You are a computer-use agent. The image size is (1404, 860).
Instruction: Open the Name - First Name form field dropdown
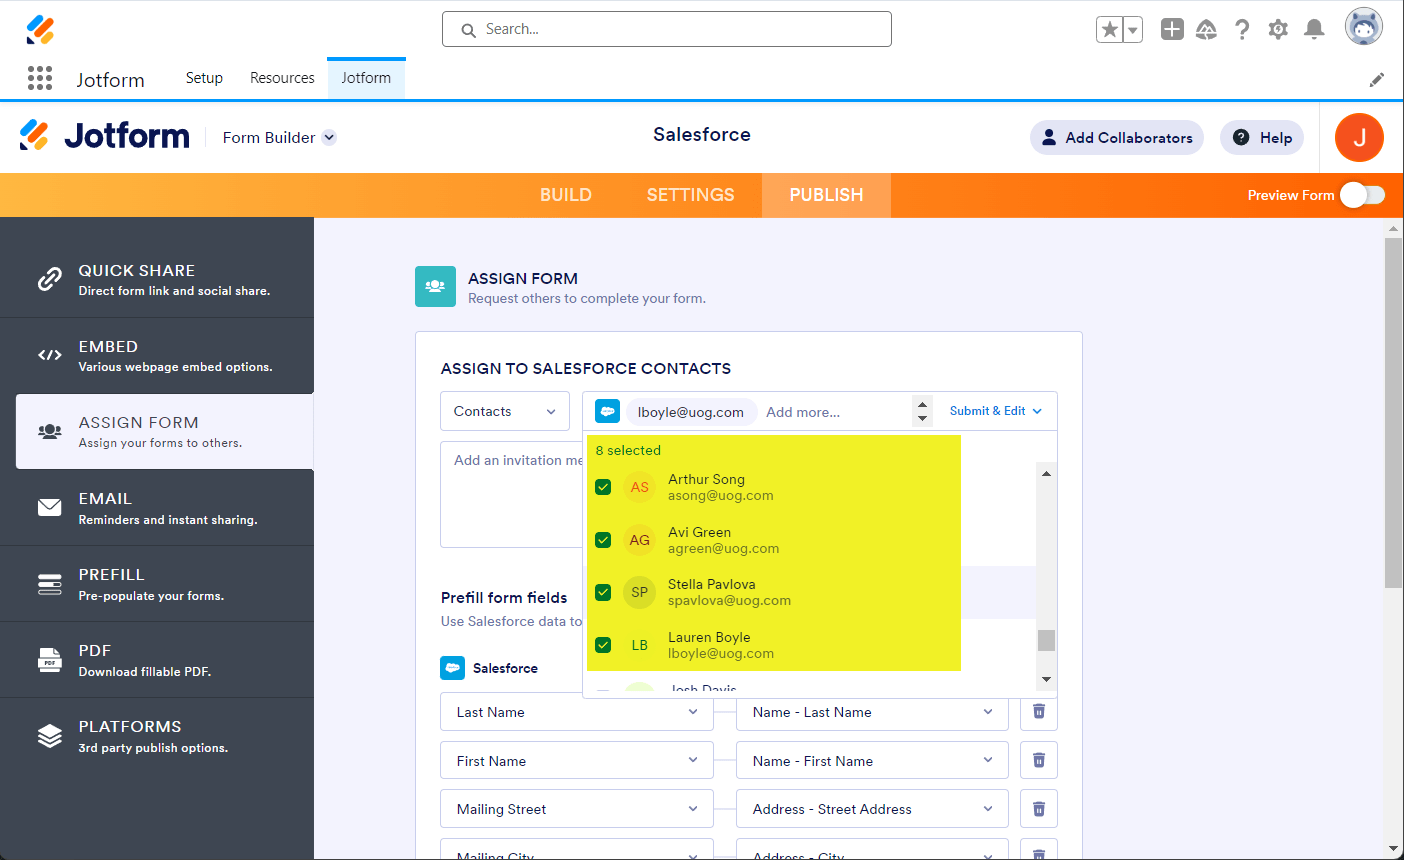click(873, 760)
